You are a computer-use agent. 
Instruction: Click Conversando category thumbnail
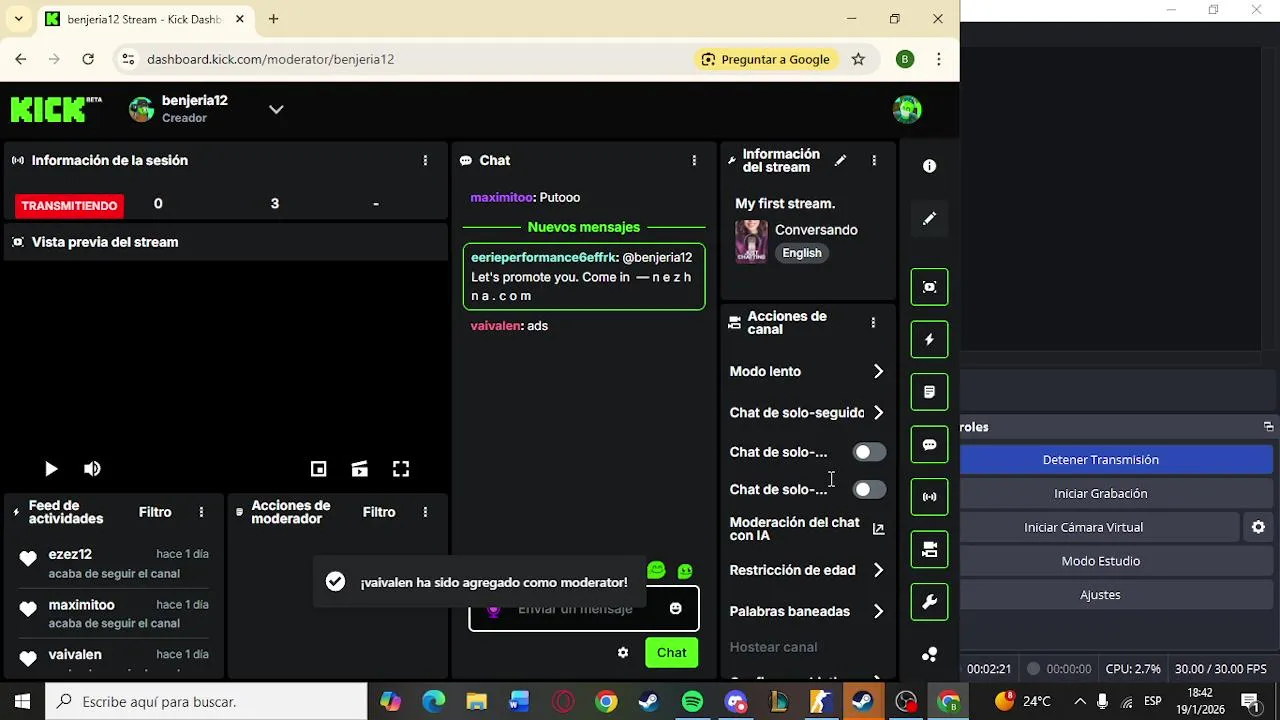point(751,241)
